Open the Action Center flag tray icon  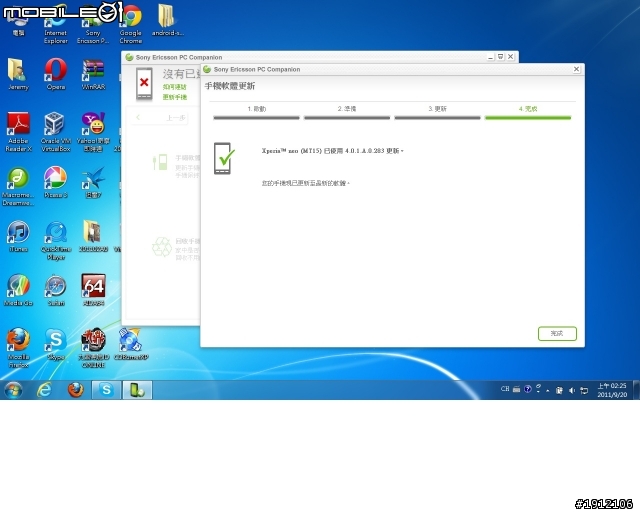click(559, 390)
